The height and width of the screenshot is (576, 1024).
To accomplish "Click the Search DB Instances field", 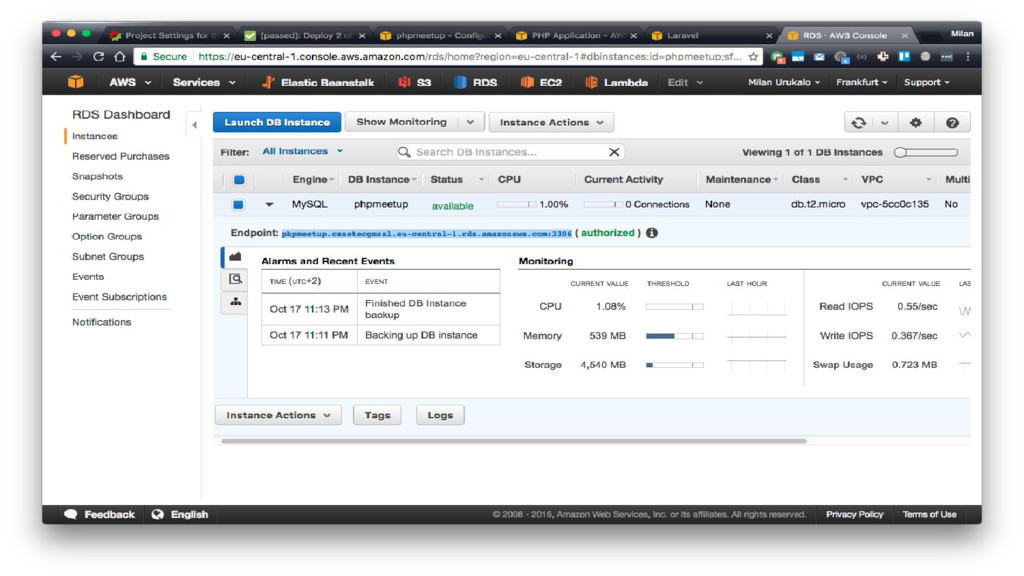I will click(x=509, y=152).
